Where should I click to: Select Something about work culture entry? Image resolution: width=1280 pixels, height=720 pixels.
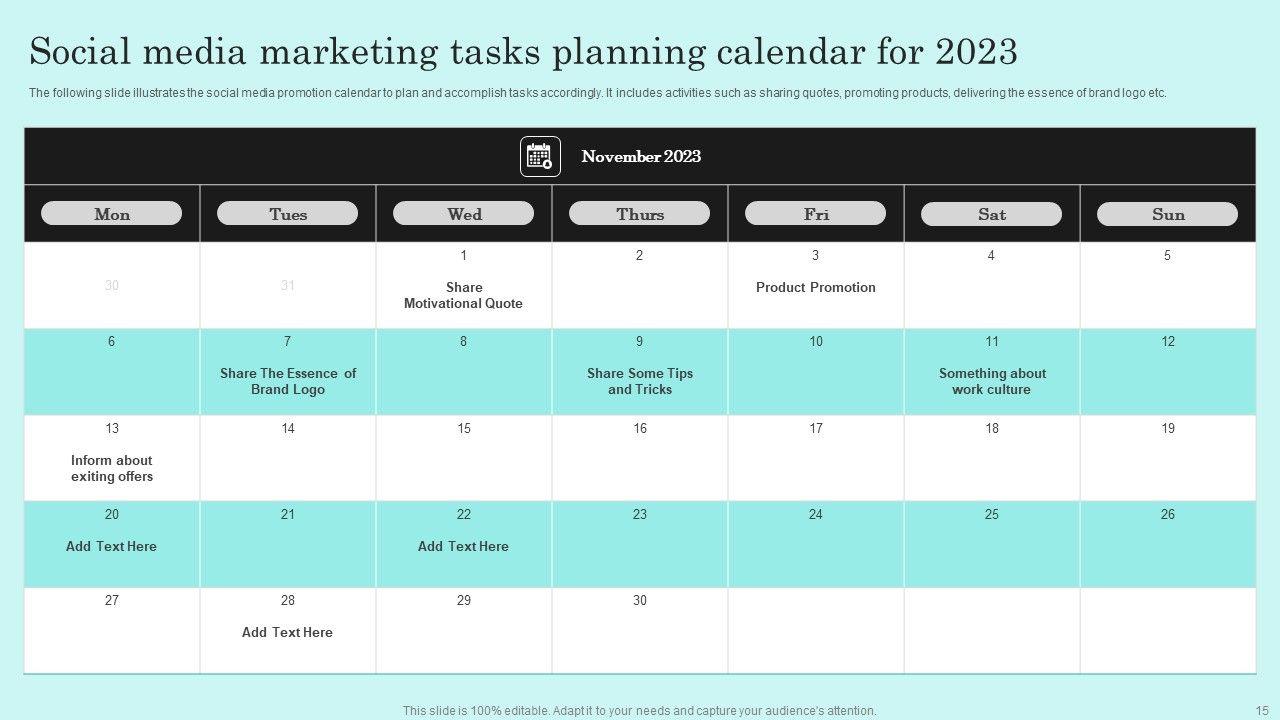click(992, 381)
